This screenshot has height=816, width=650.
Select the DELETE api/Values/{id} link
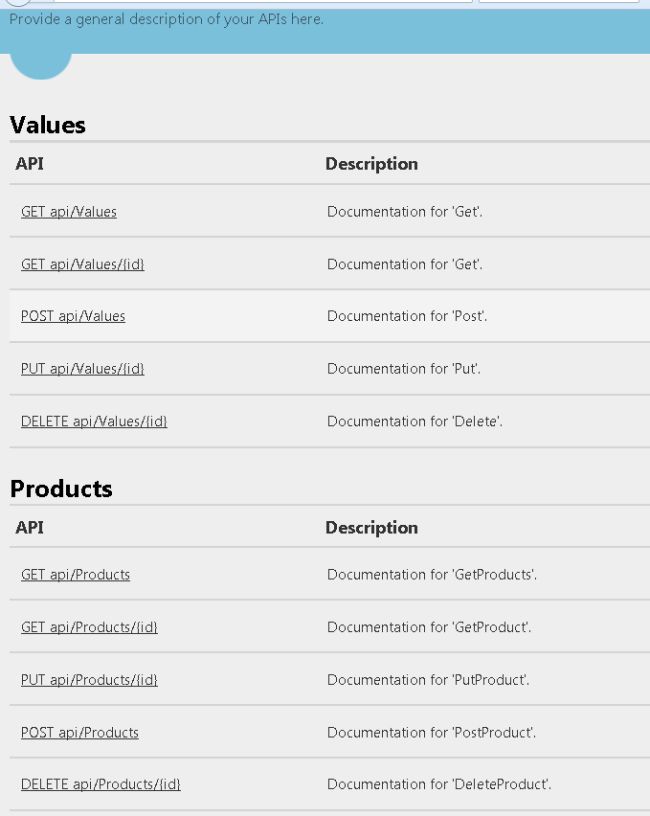click(94, 421)
